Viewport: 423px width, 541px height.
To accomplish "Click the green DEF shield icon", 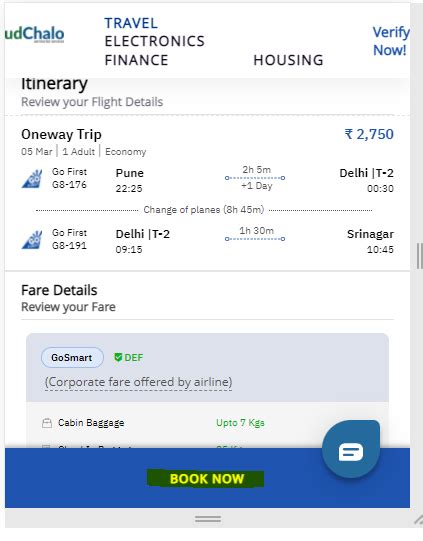I will point(118,357).
